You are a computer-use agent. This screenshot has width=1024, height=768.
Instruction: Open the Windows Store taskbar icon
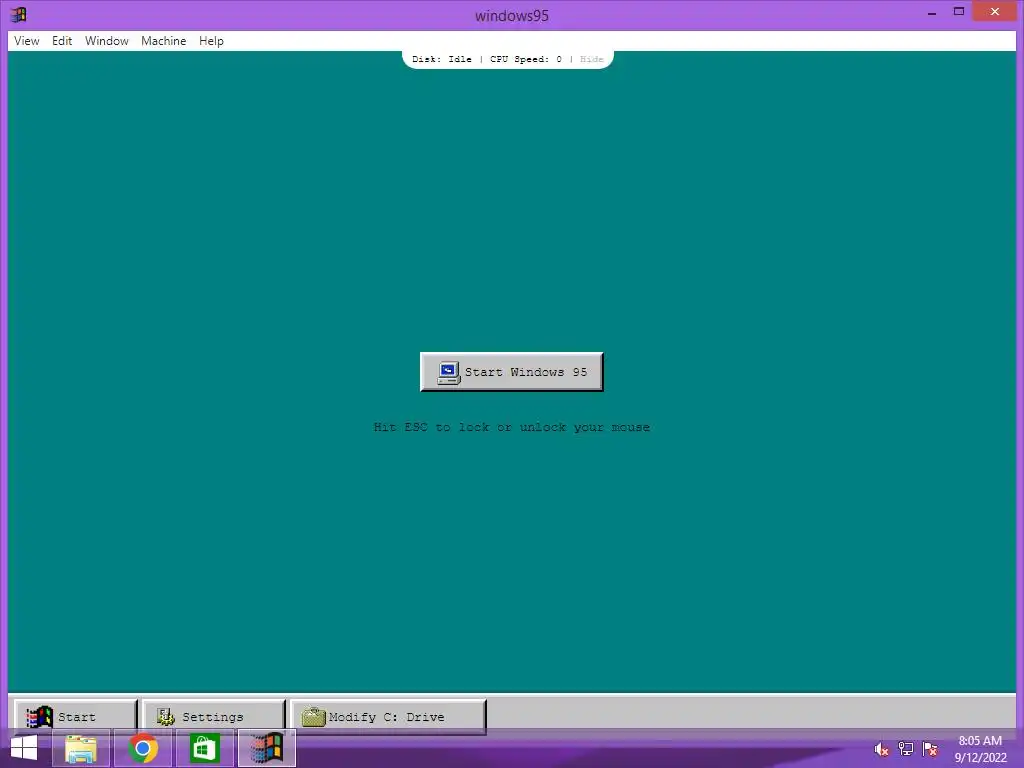click(204, 748)
